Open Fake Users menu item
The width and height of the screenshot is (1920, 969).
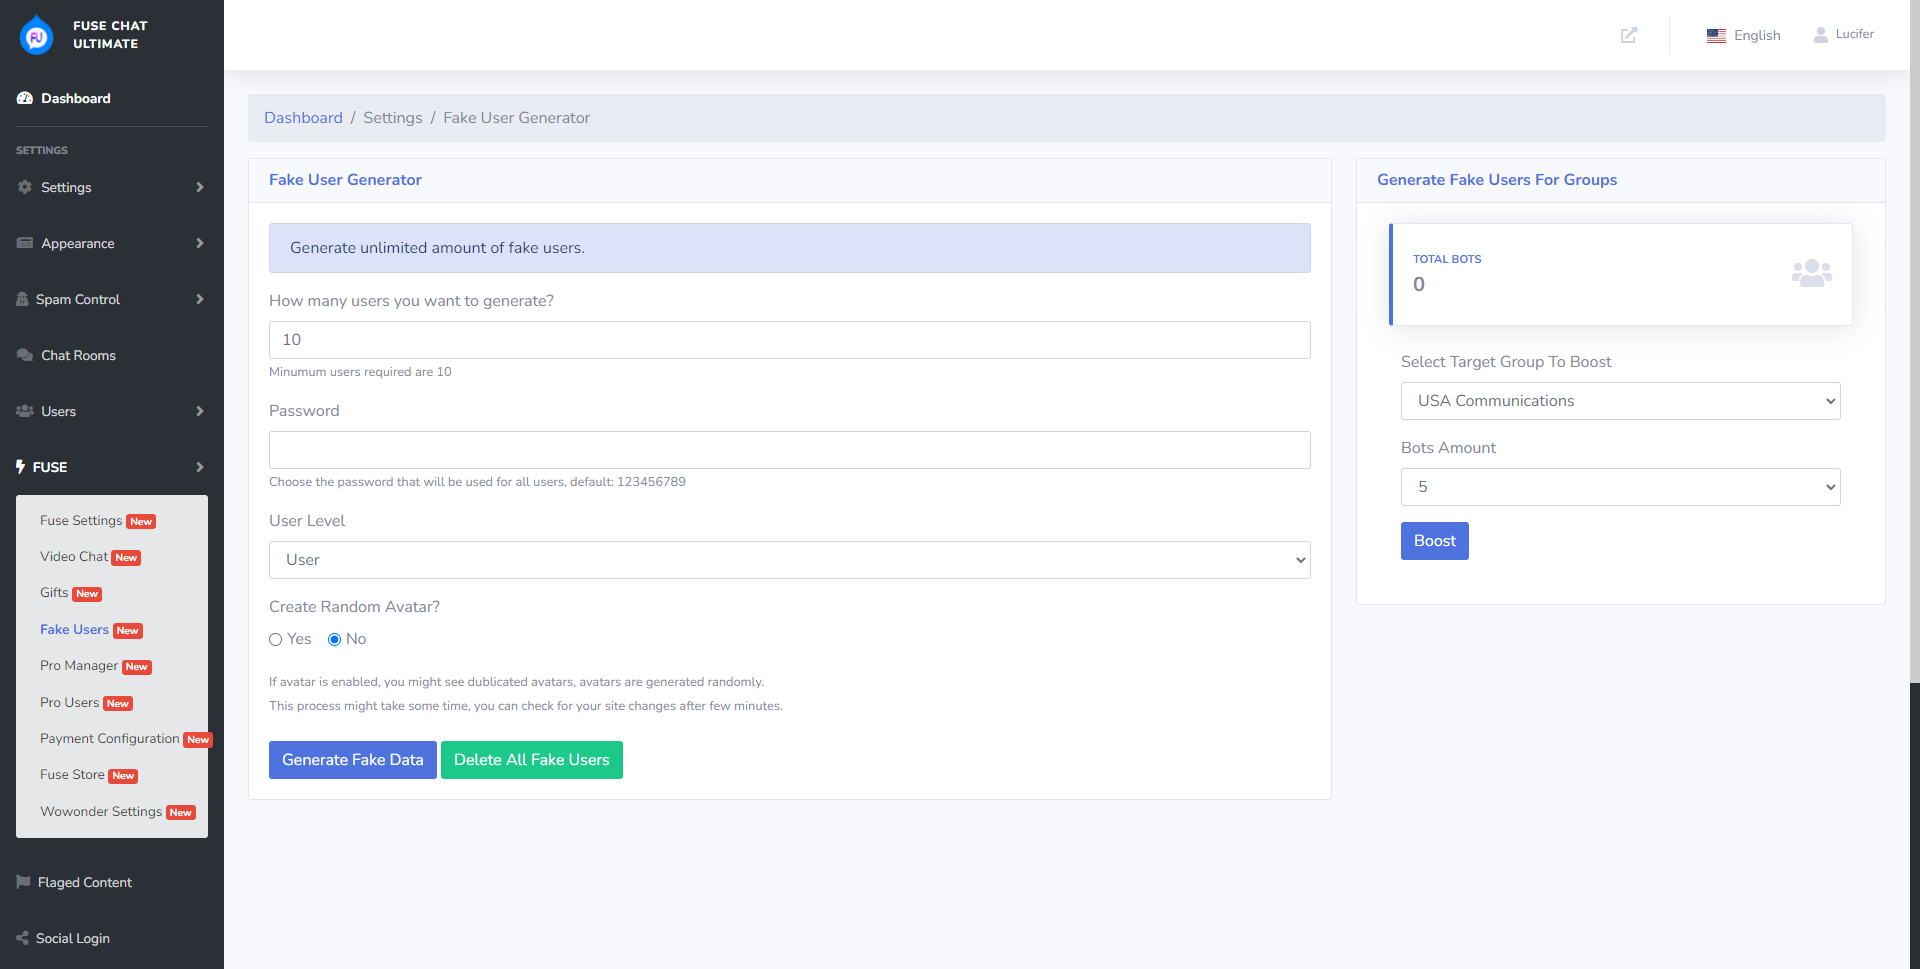pos(91,630)
